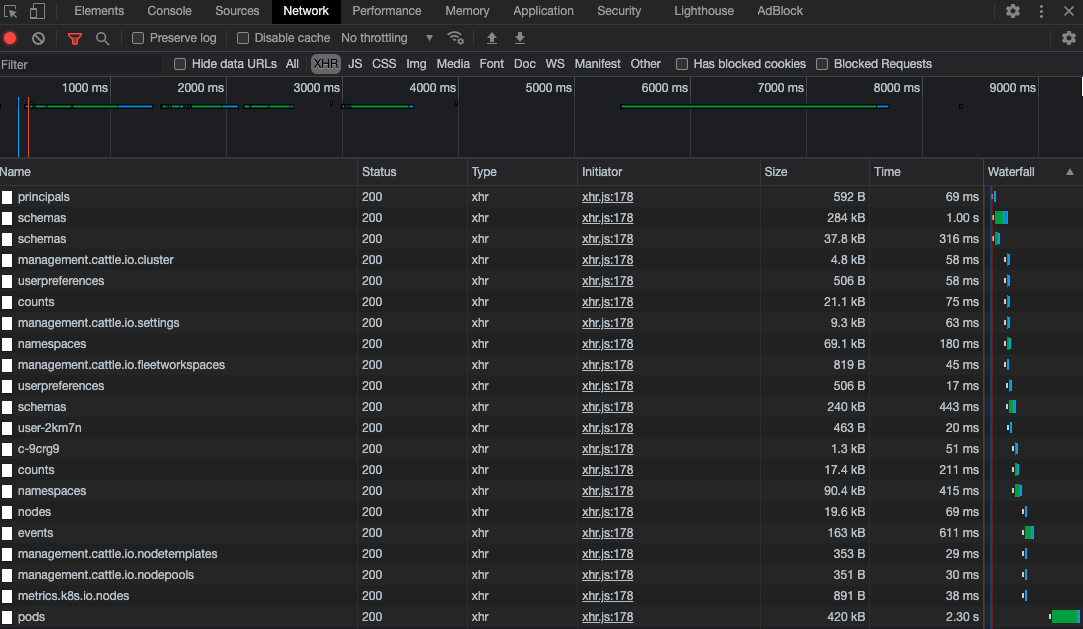Filter requests by CSS type
1083x629 pixels.
[x=384, y=64]
